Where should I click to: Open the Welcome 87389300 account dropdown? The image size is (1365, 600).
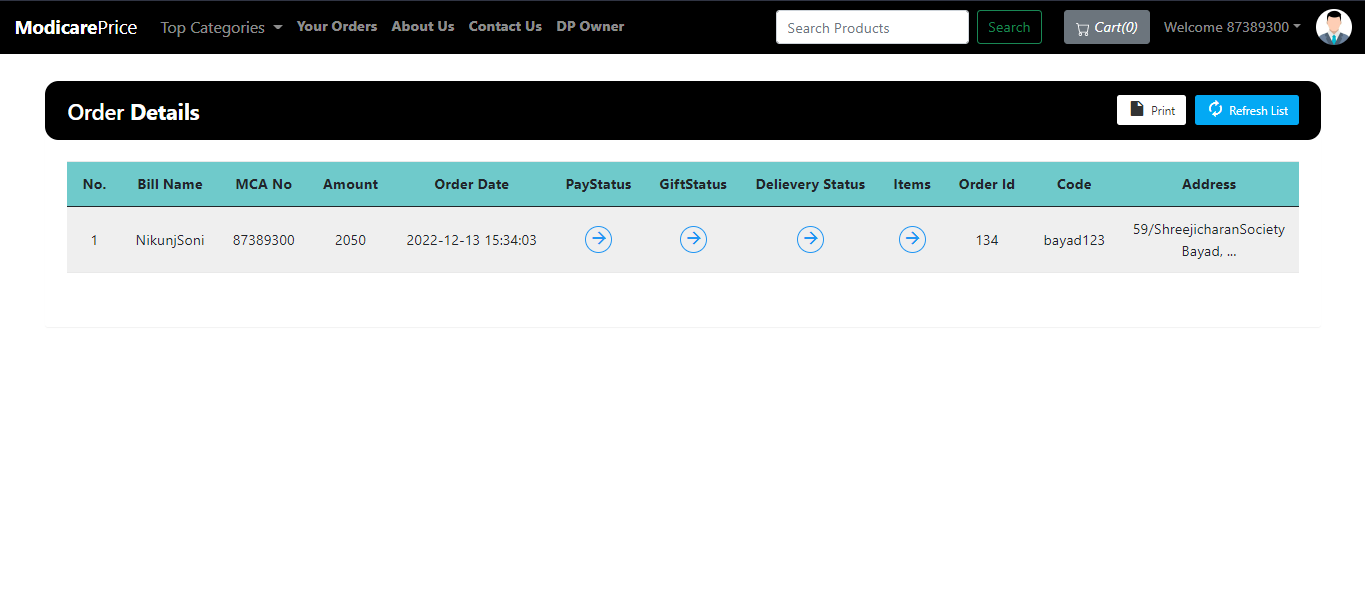tap(1232, 27)
